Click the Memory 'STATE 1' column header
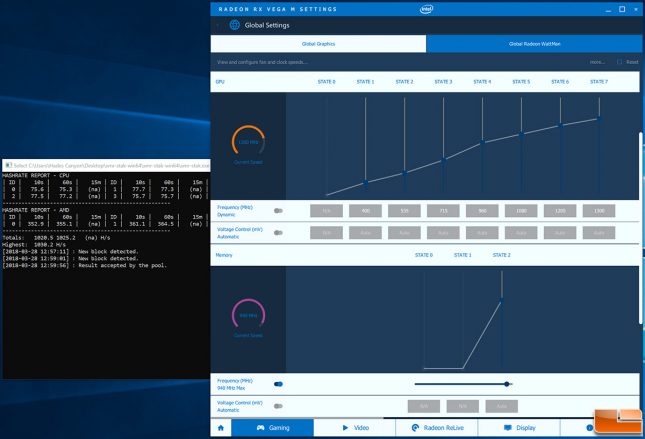Image resolution: width=645 pixels, height=439 pixels. 462,255
